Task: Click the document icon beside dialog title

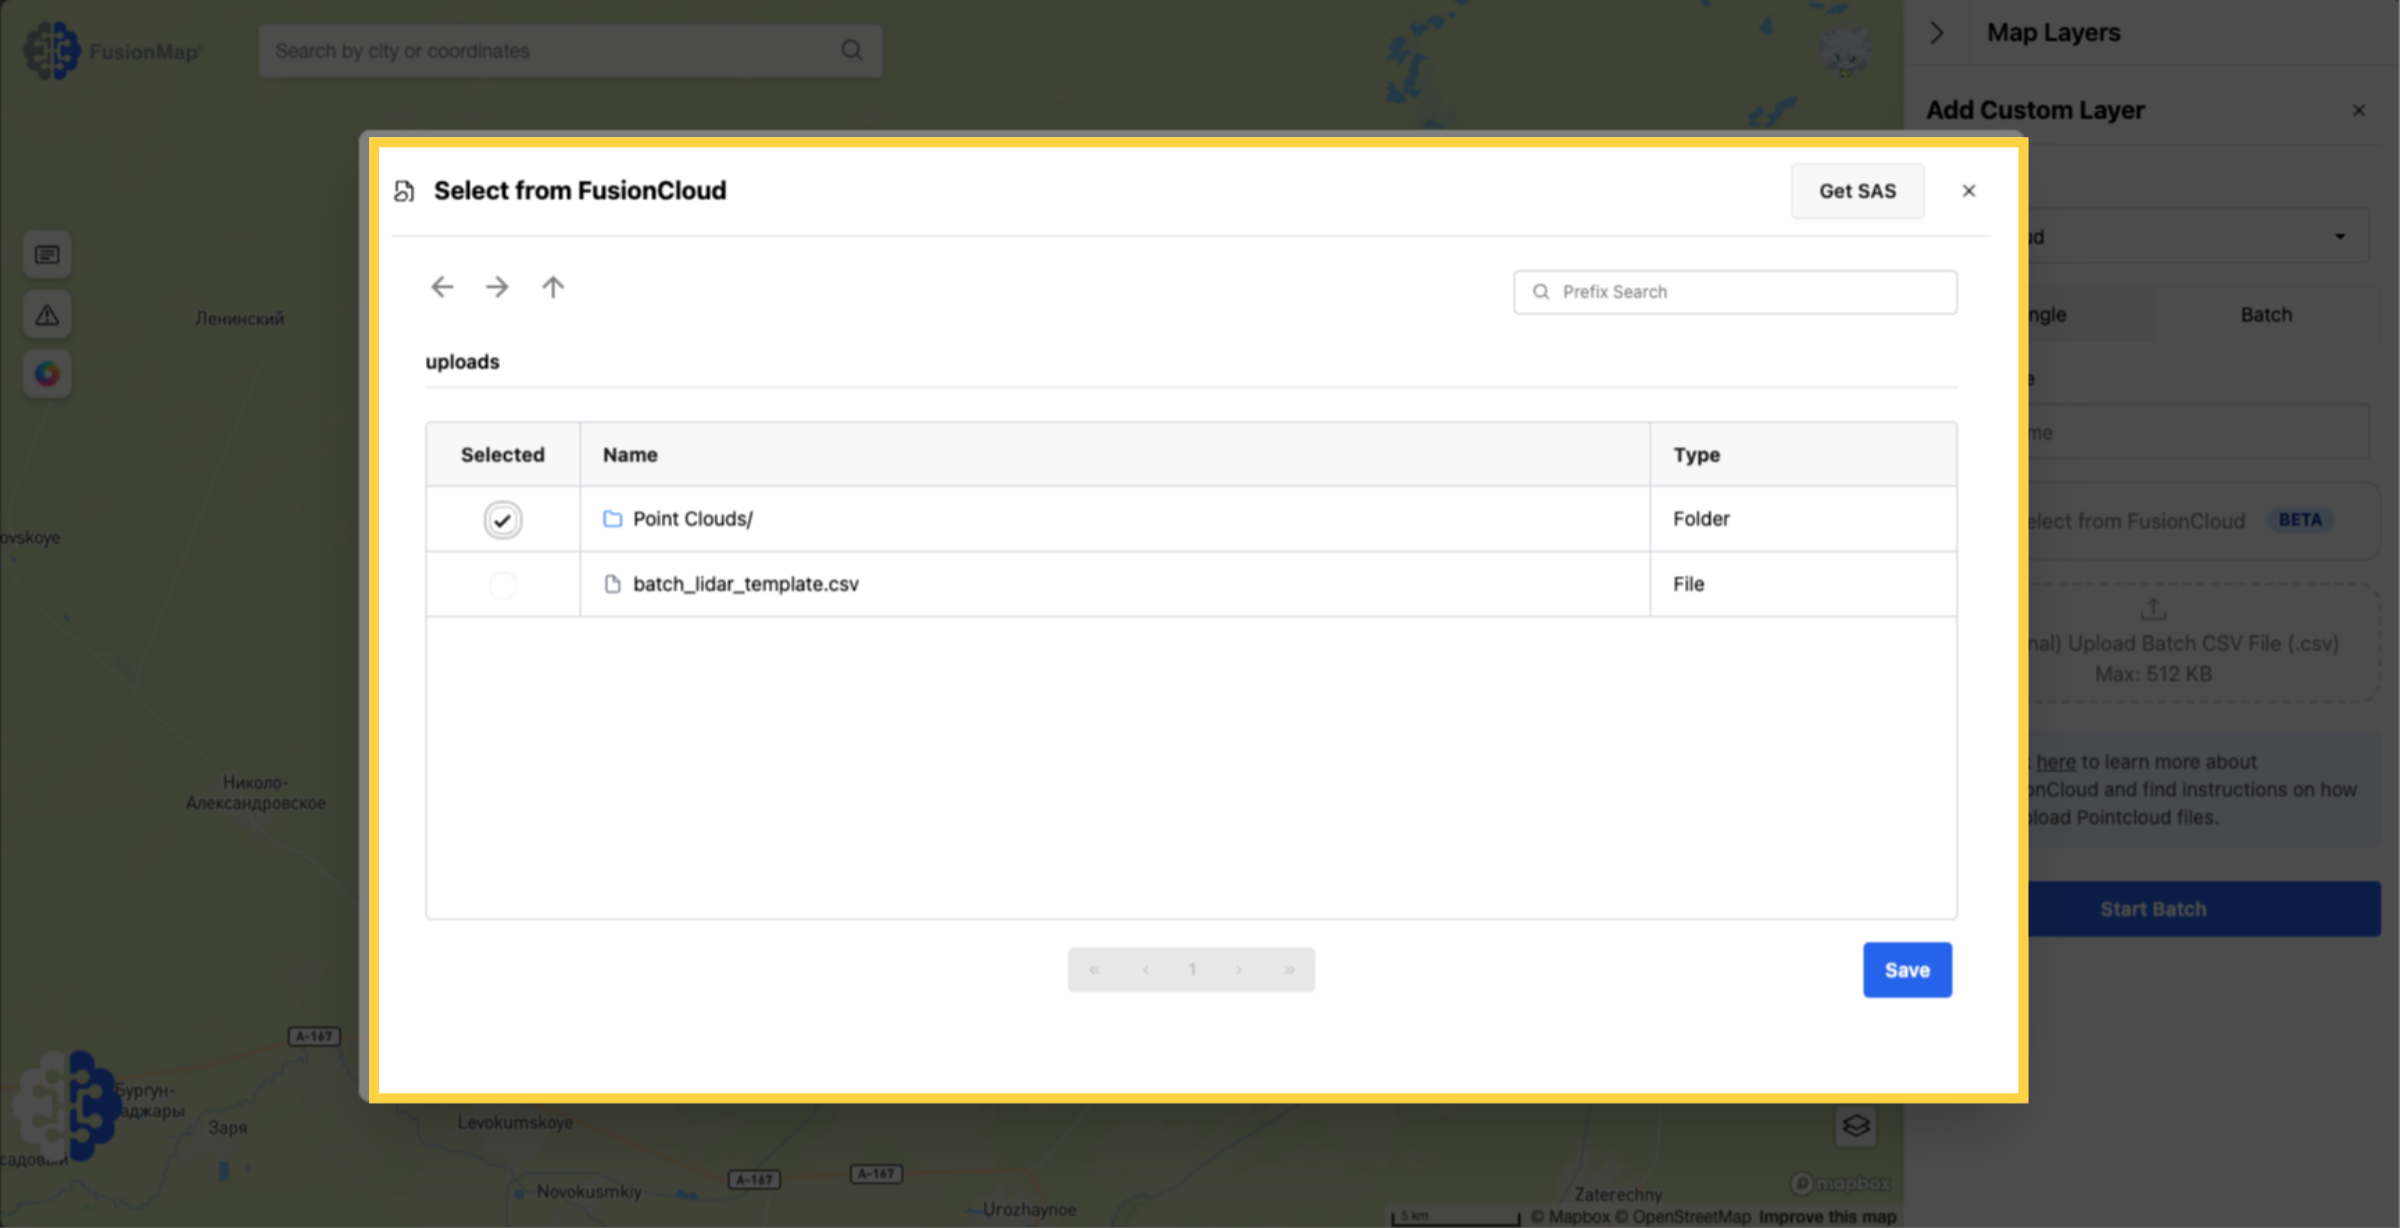Action: click(404, 191)
